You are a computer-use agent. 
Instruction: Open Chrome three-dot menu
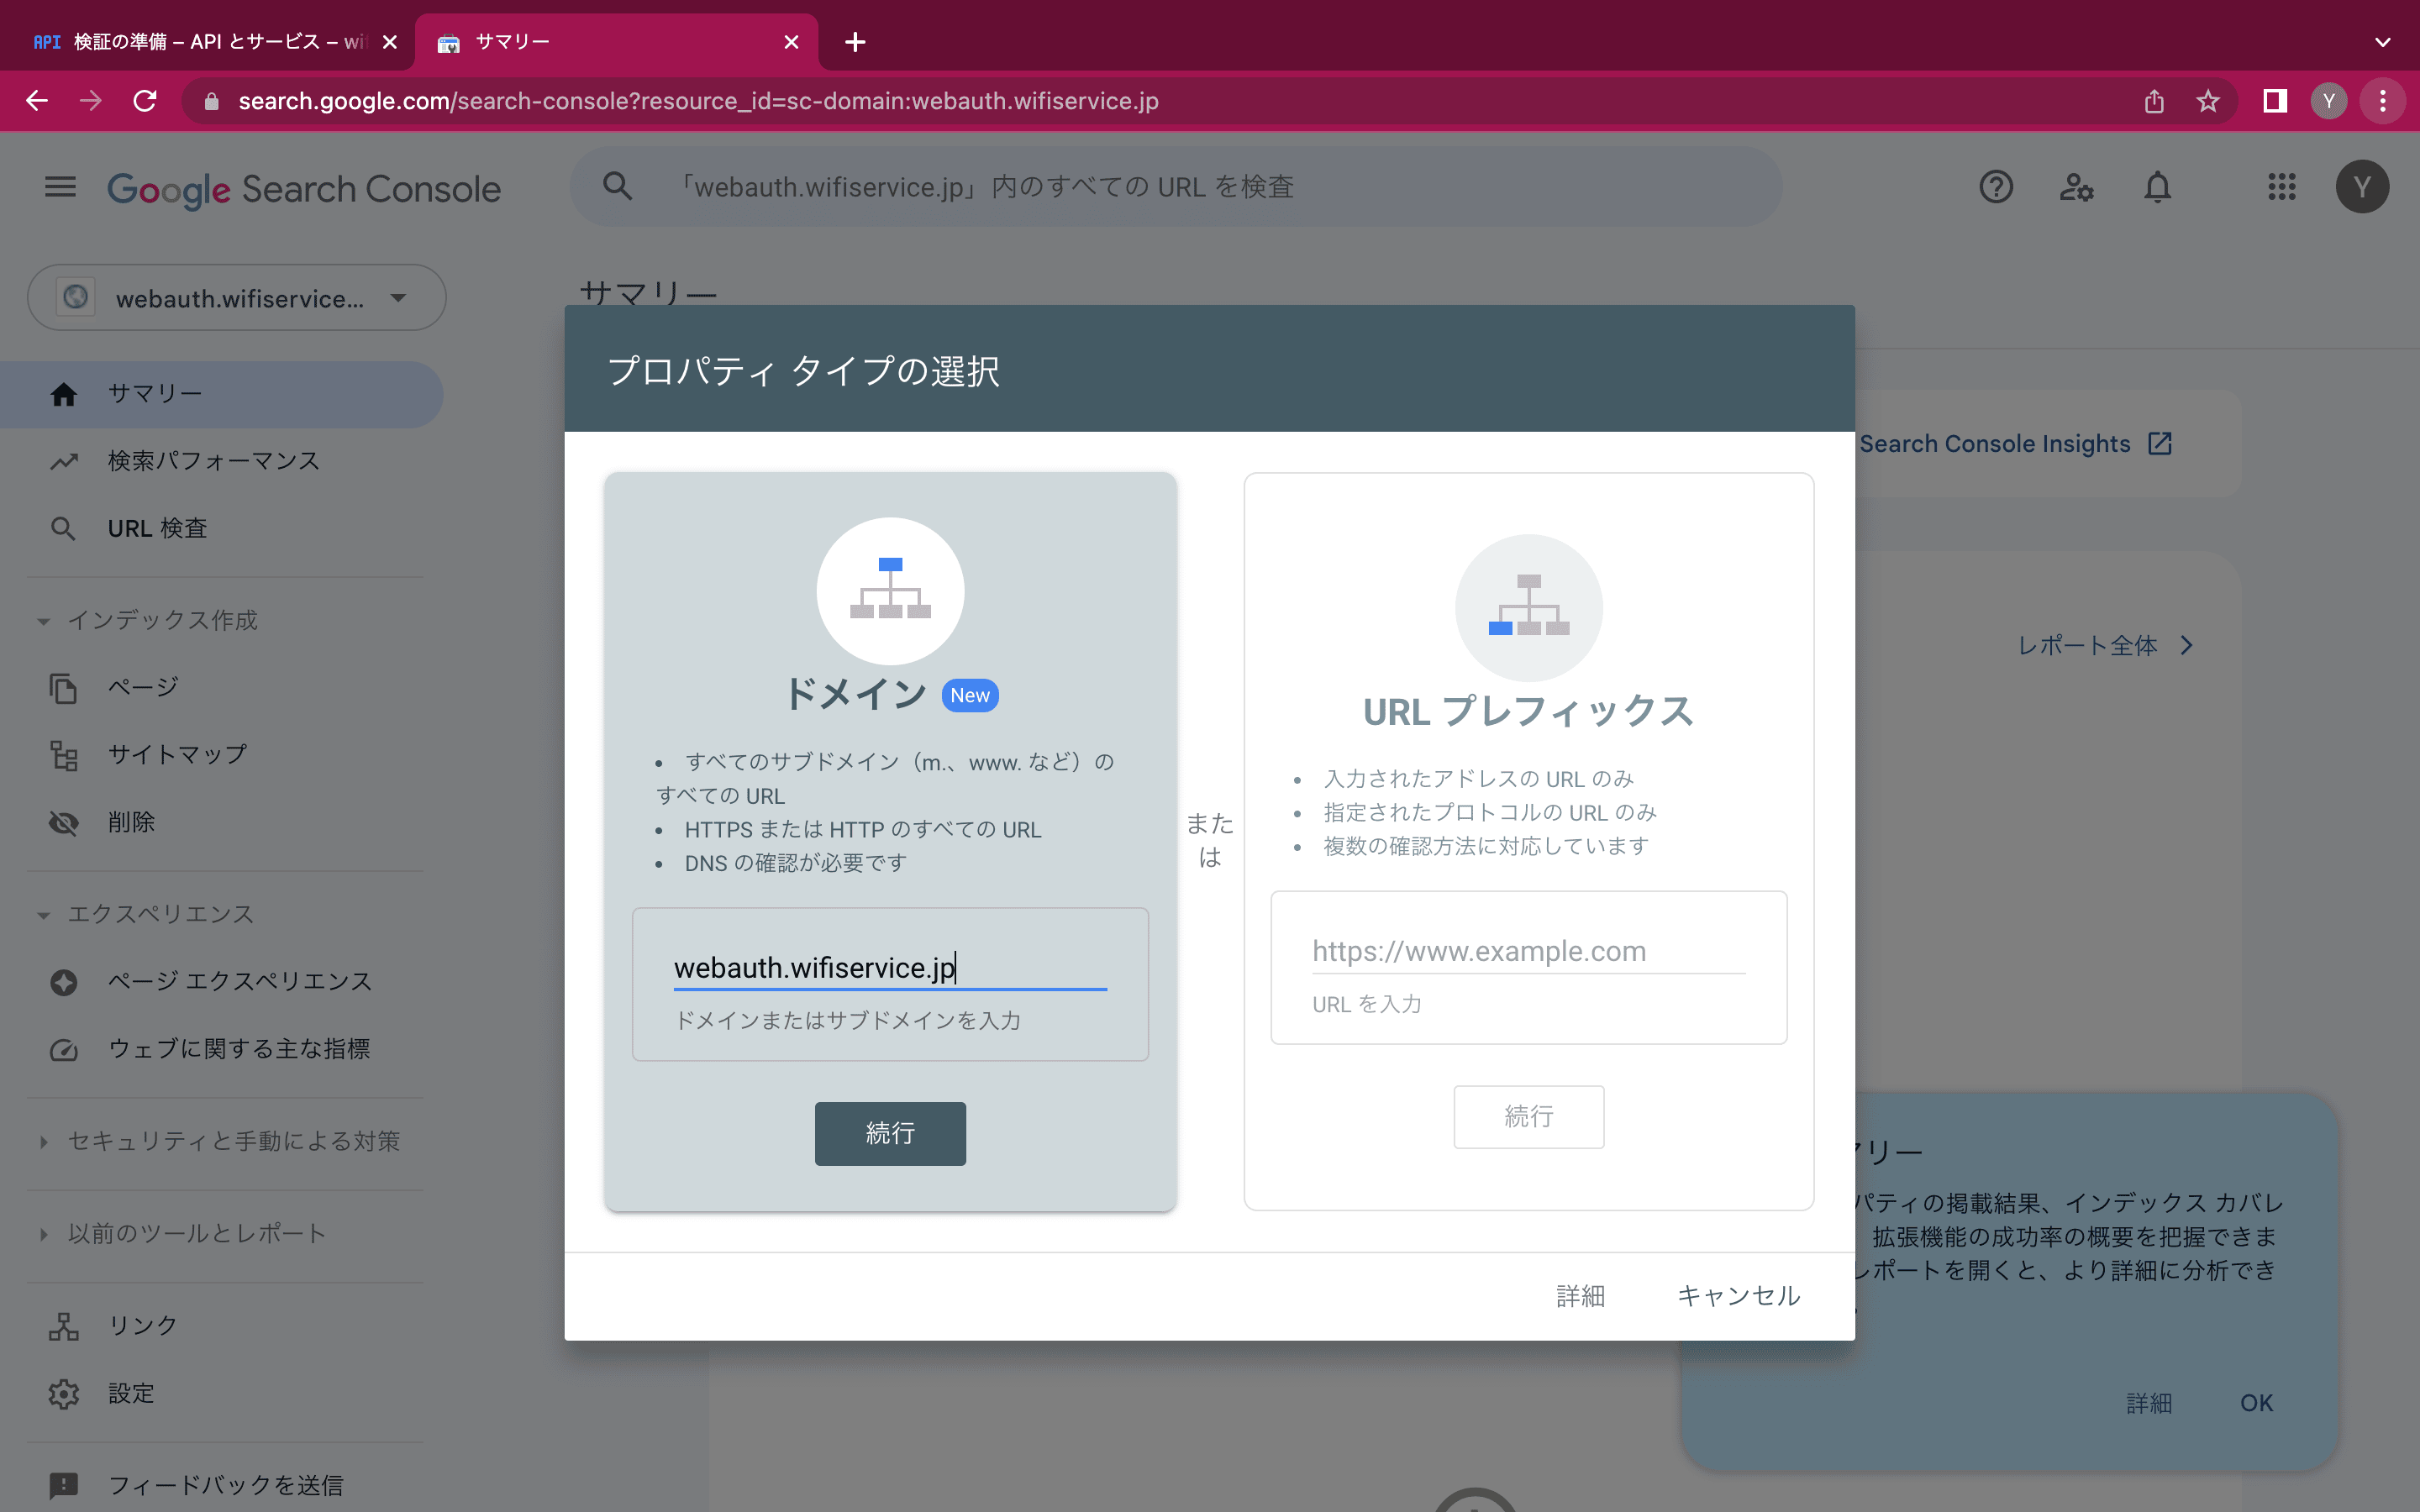tap(2383, 101)
